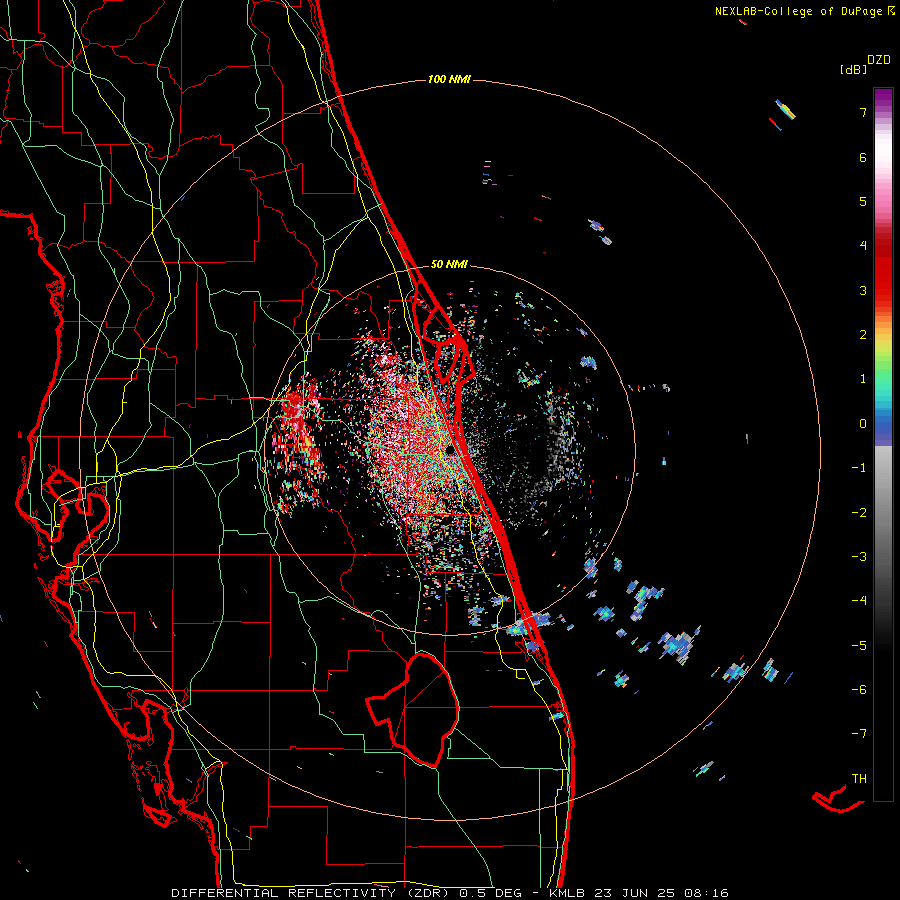The height and width of the screenshot is (900, 900).
Task: Click the -1 value on the color scale
Action: coord(859,468)
